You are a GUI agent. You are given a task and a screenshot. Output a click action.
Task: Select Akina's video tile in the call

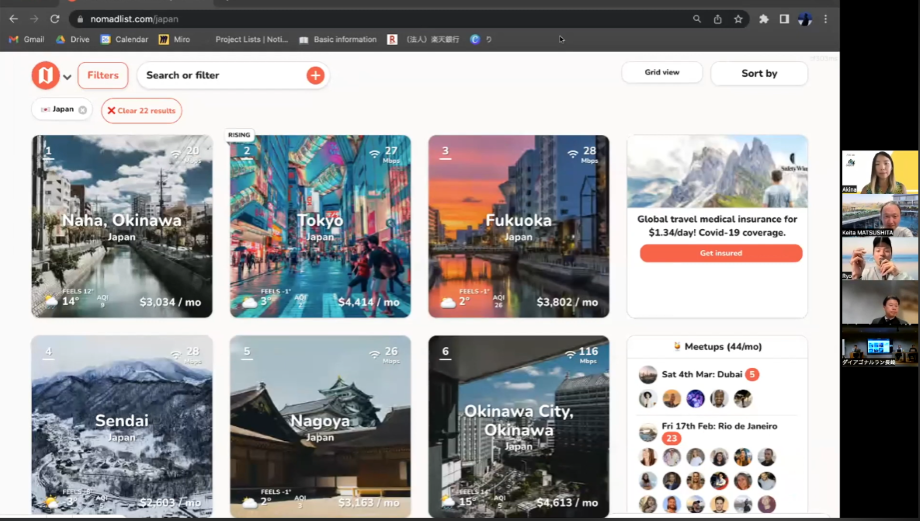[x=880, y=172]
